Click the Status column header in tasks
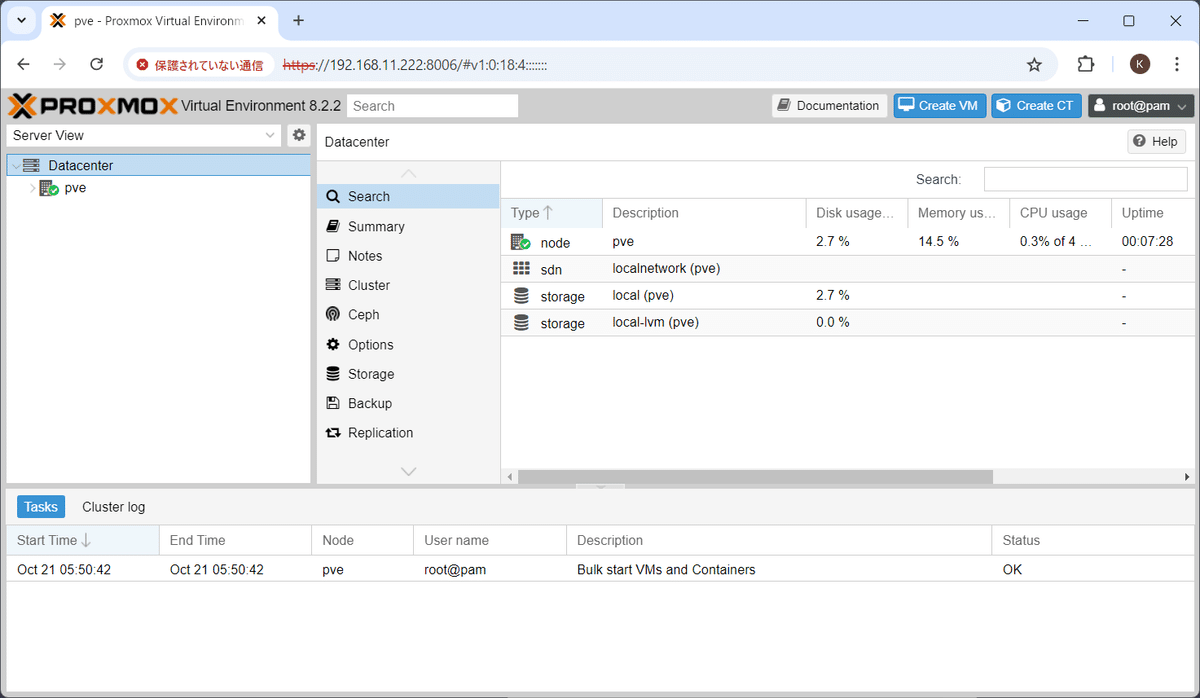The image size is (1200, 698). pos(1093,540)
